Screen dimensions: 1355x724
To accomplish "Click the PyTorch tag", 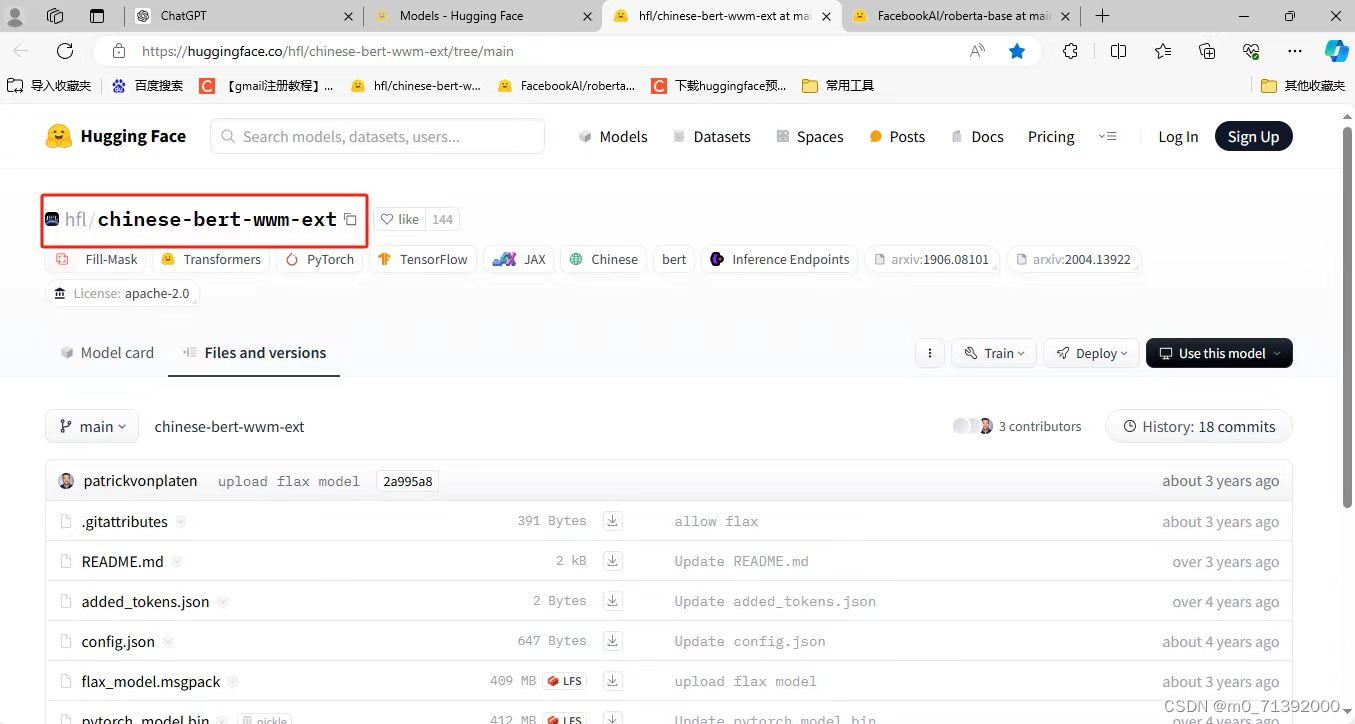I will pyautogui.click(x=320, y=259).
